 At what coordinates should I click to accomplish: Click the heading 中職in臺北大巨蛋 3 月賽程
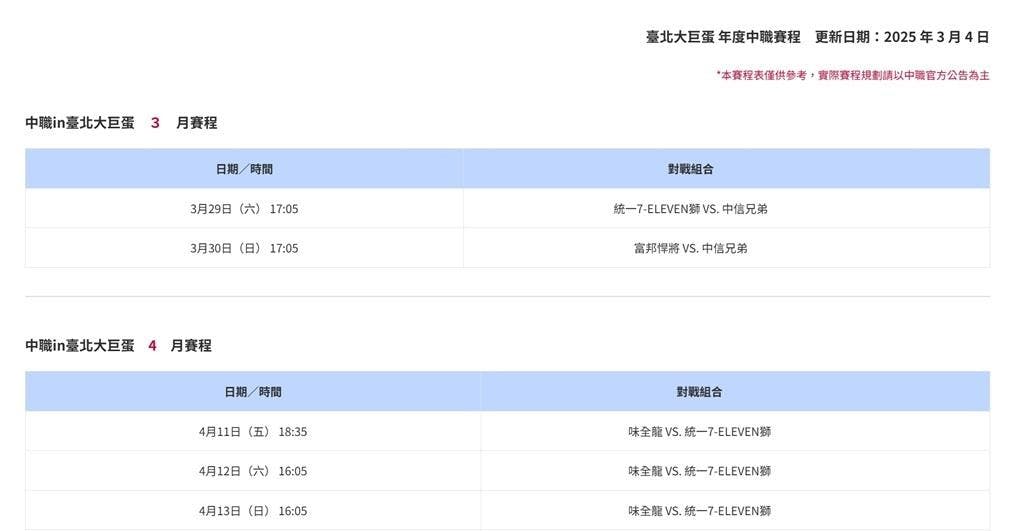pyautogui.click(x=121, y=123)
